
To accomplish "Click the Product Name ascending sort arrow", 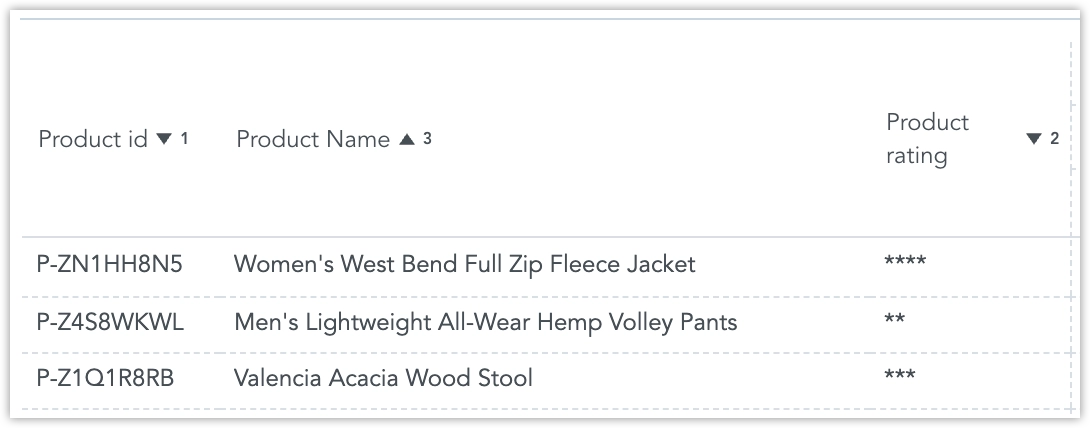I will [406, 140].
